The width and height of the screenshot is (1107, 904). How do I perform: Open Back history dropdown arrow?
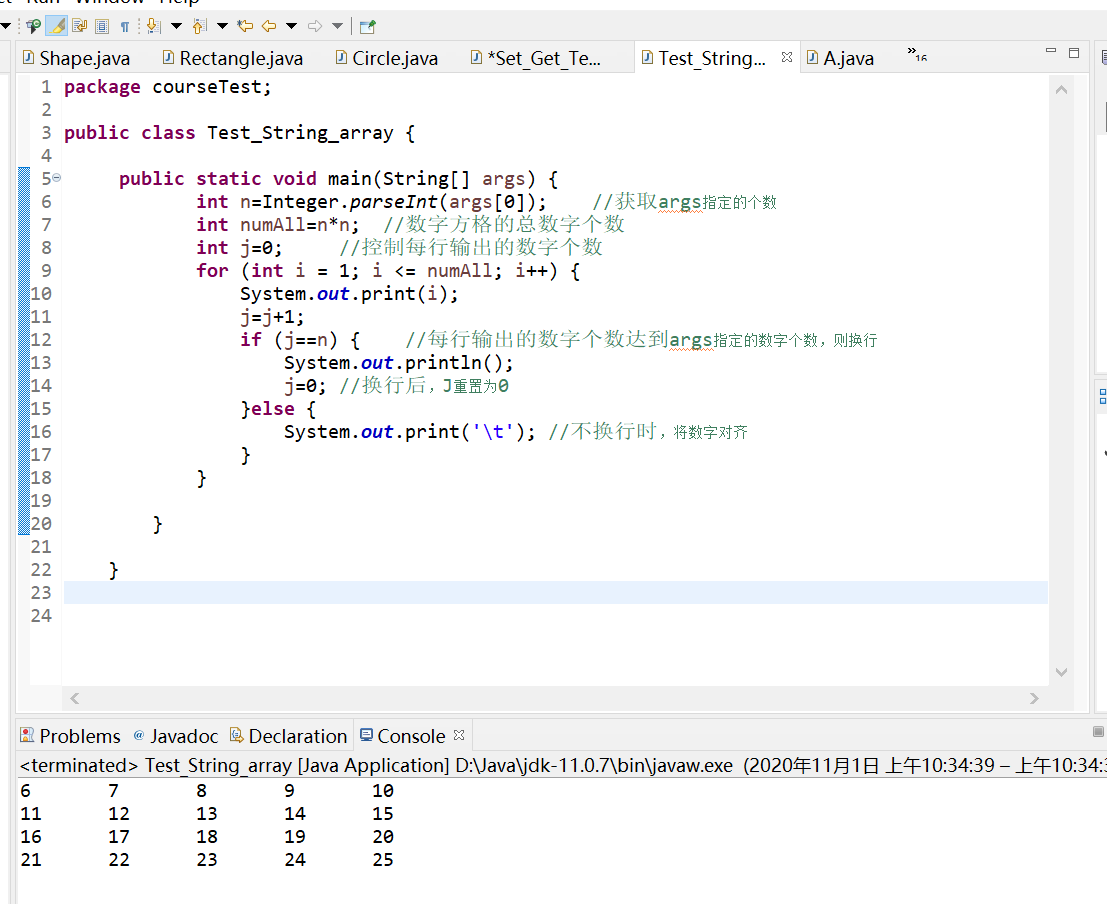click(x=292, y=27)
